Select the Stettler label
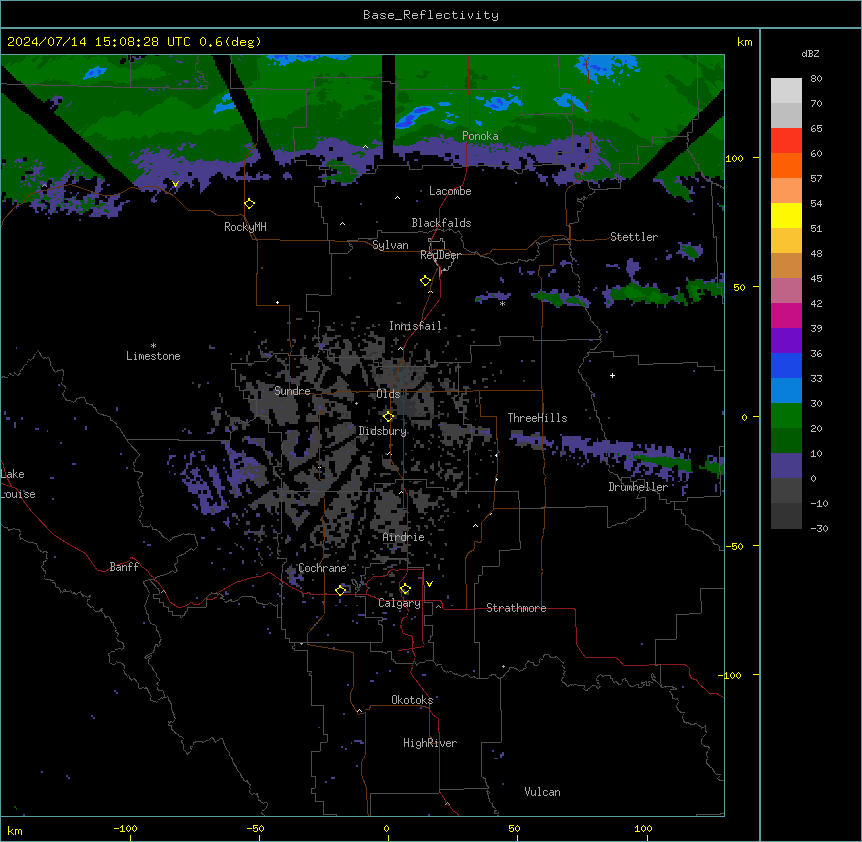This screenshot has width=862, height=842. pos(634,237)
